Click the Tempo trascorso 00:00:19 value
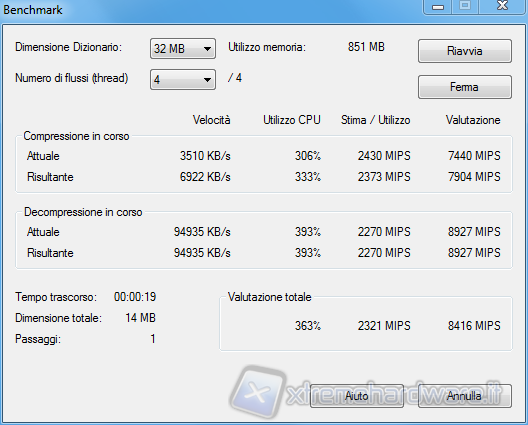 [x=135, y=297]
